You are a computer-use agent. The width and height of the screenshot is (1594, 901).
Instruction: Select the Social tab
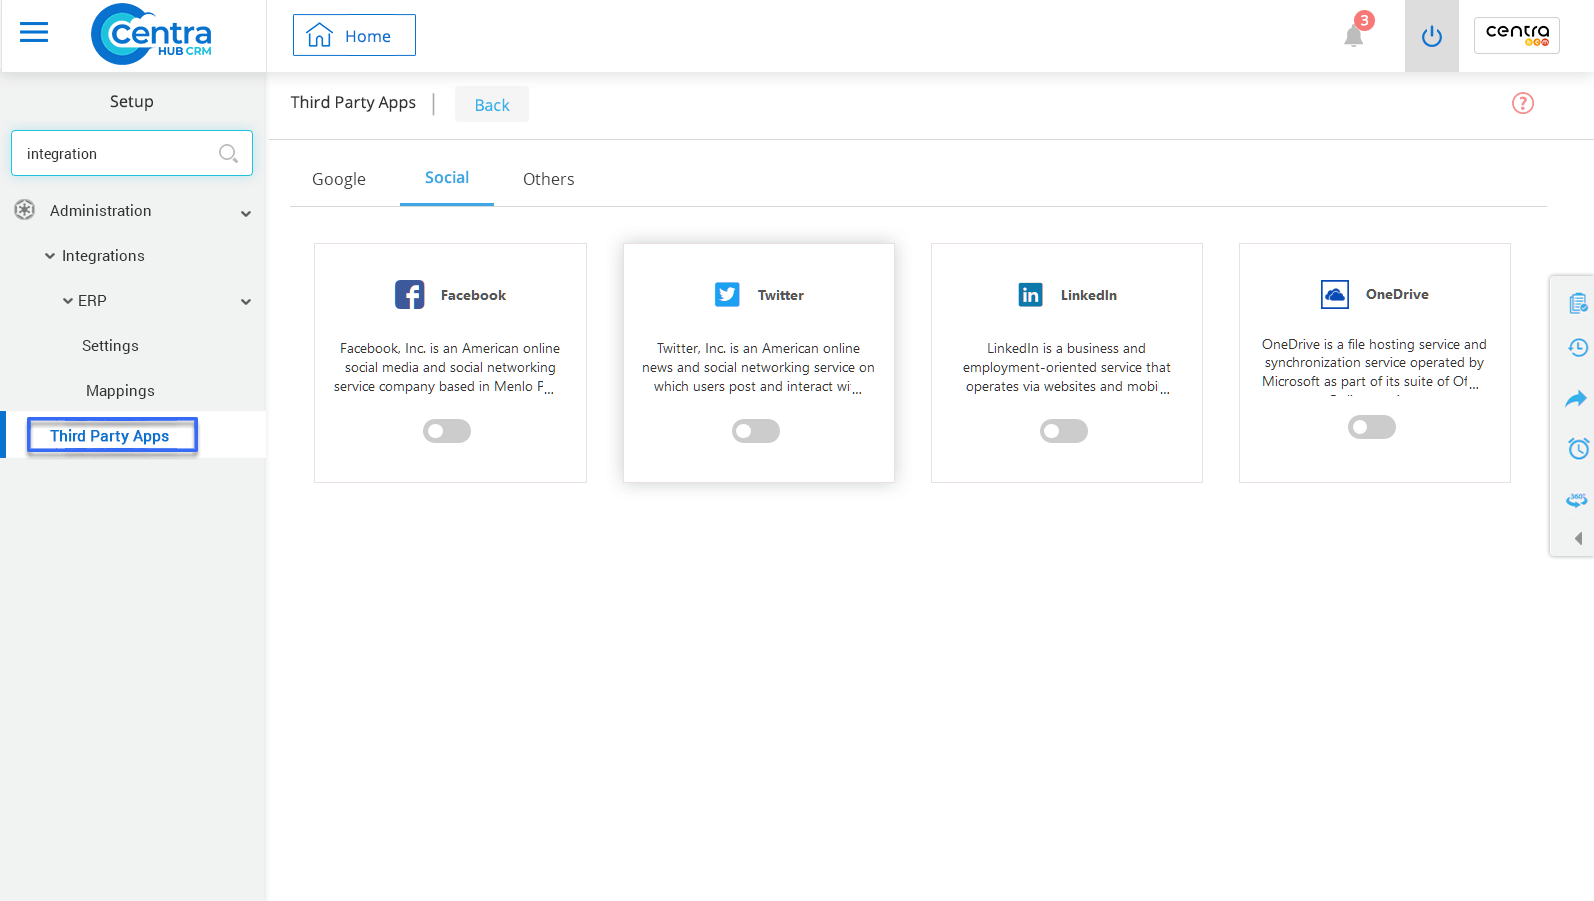pyautogui.click(x=447, y=178)
